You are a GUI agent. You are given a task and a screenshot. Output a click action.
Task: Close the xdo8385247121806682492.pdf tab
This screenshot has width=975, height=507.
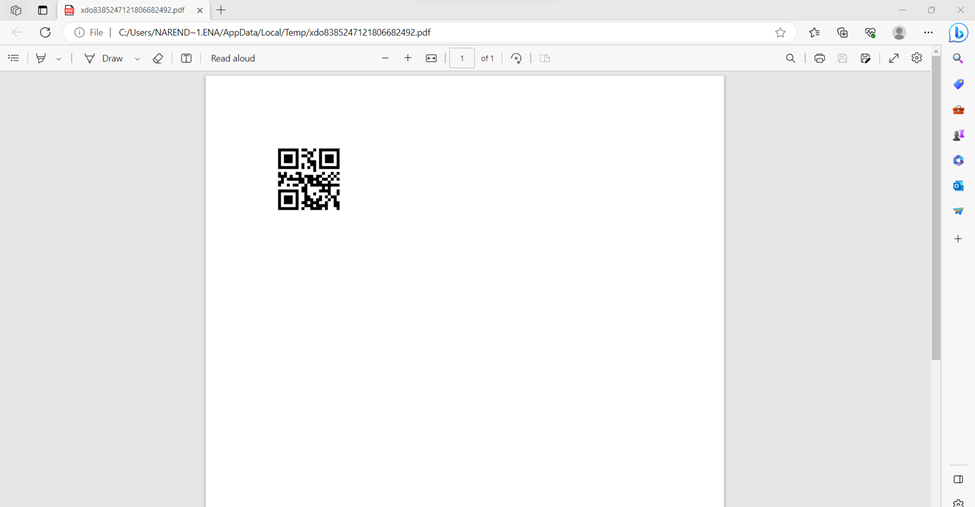[200, 11]
